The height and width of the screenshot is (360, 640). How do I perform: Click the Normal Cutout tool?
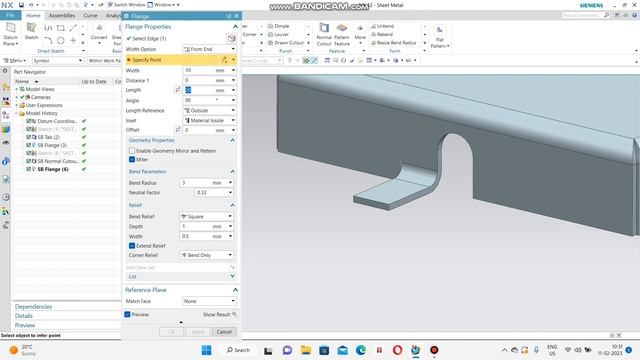pyautogui.click(x=324, y=34)
